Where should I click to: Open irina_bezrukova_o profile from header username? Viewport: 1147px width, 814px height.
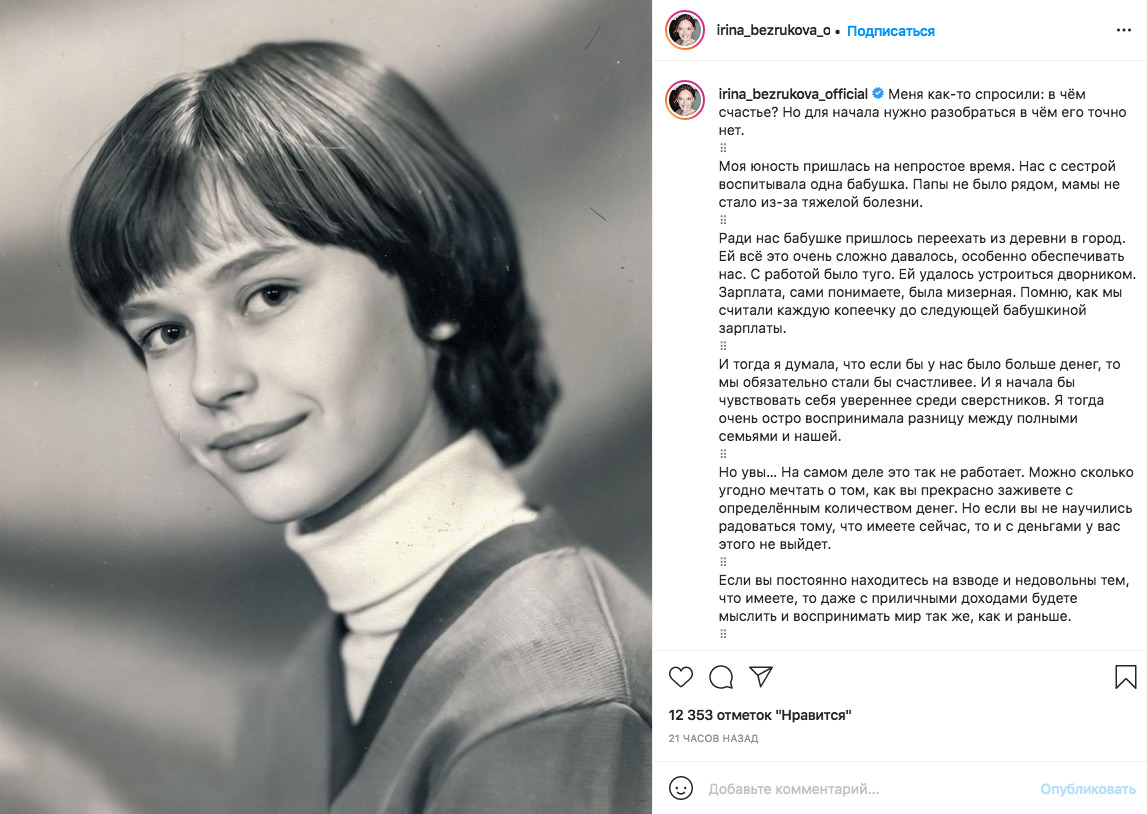coord(773,31)
